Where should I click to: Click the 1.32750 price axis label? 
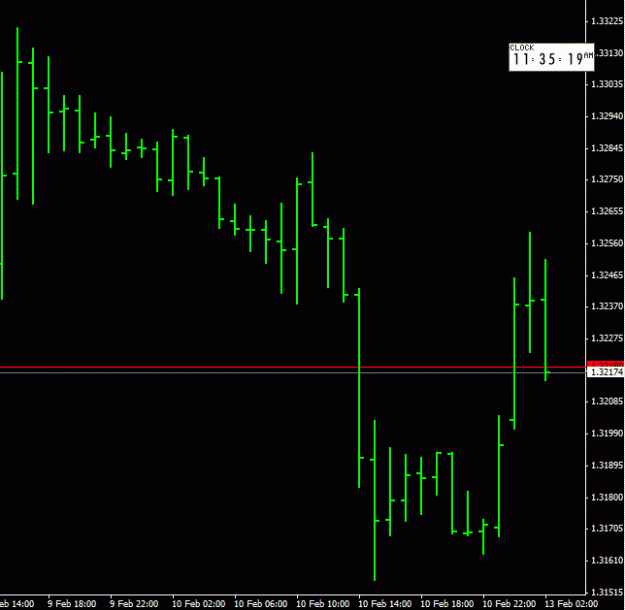(x=607, y=179)
